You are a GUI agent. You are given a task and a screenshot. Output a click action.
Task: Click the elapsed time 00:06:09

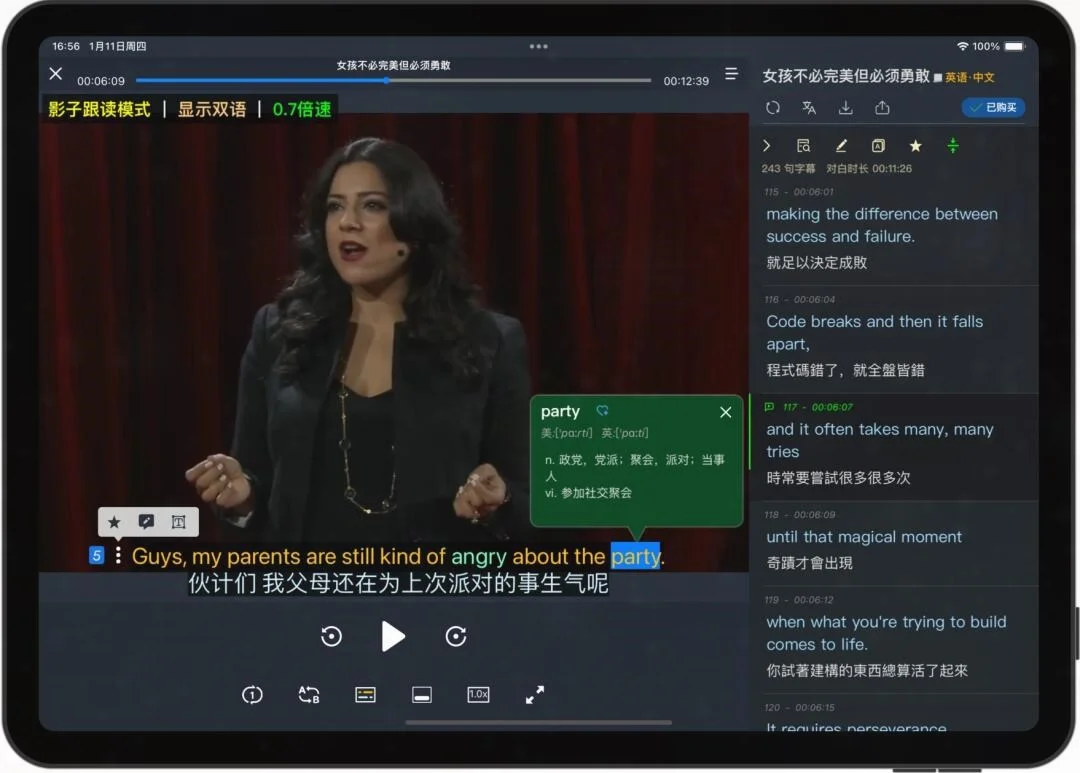coord(101,81)
